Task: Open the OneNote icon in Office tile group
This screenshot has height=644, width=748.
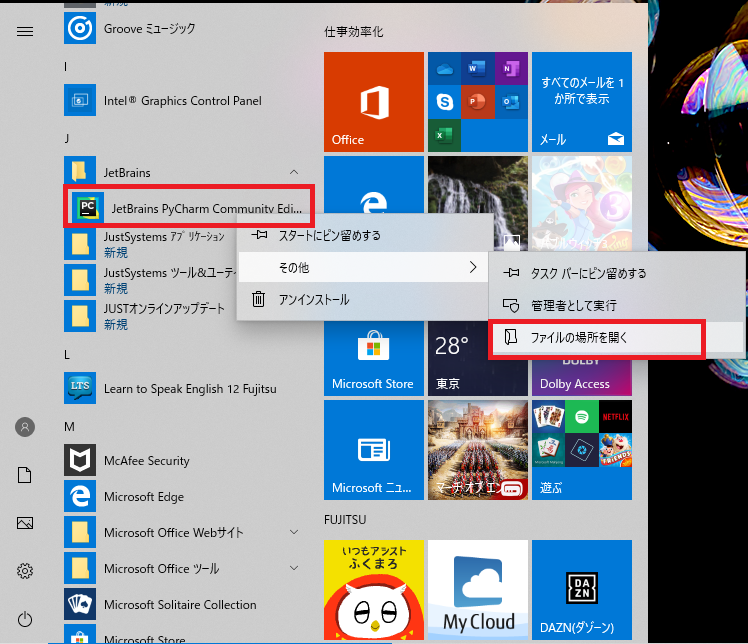Action: coord(511,69)
